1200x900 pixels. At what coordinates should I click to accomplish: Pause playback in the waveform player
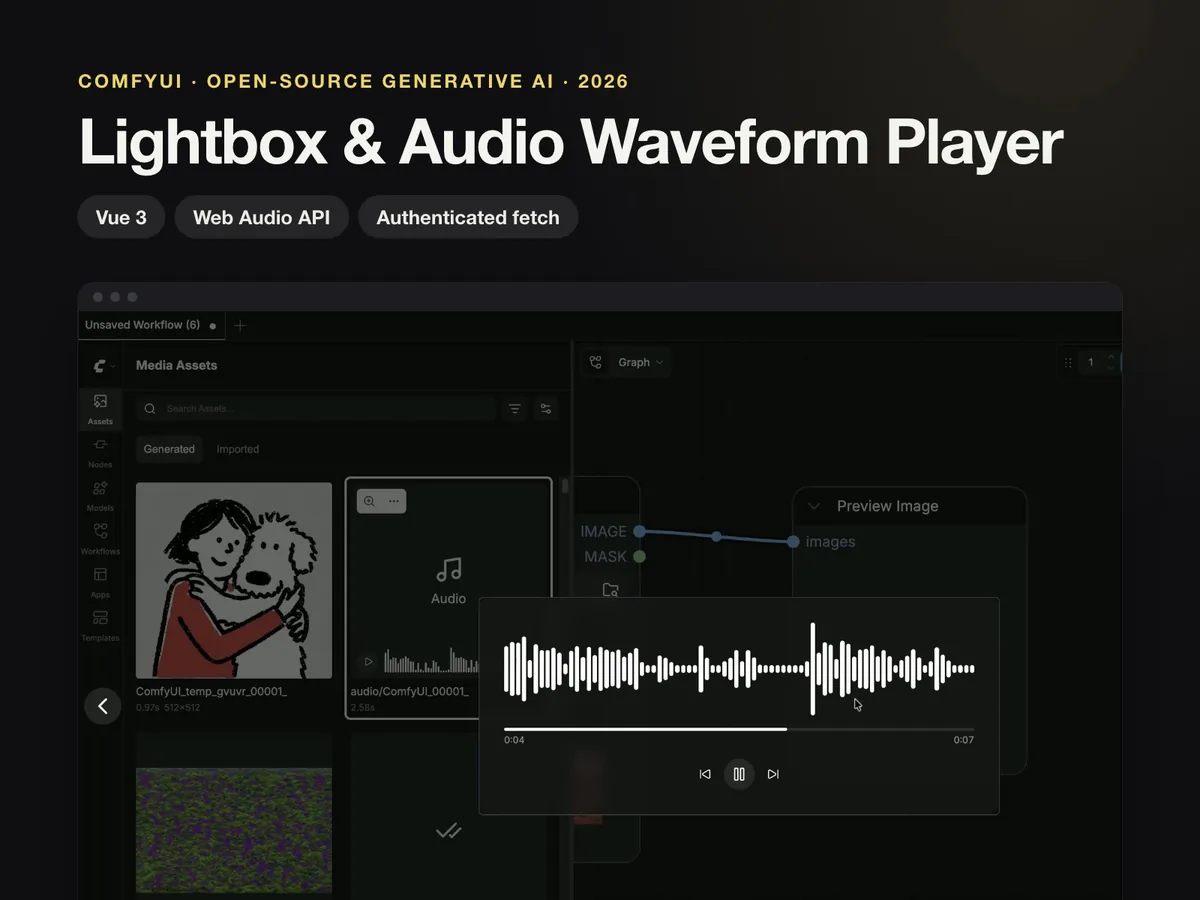pyautogui.click(x=739, y=774)
